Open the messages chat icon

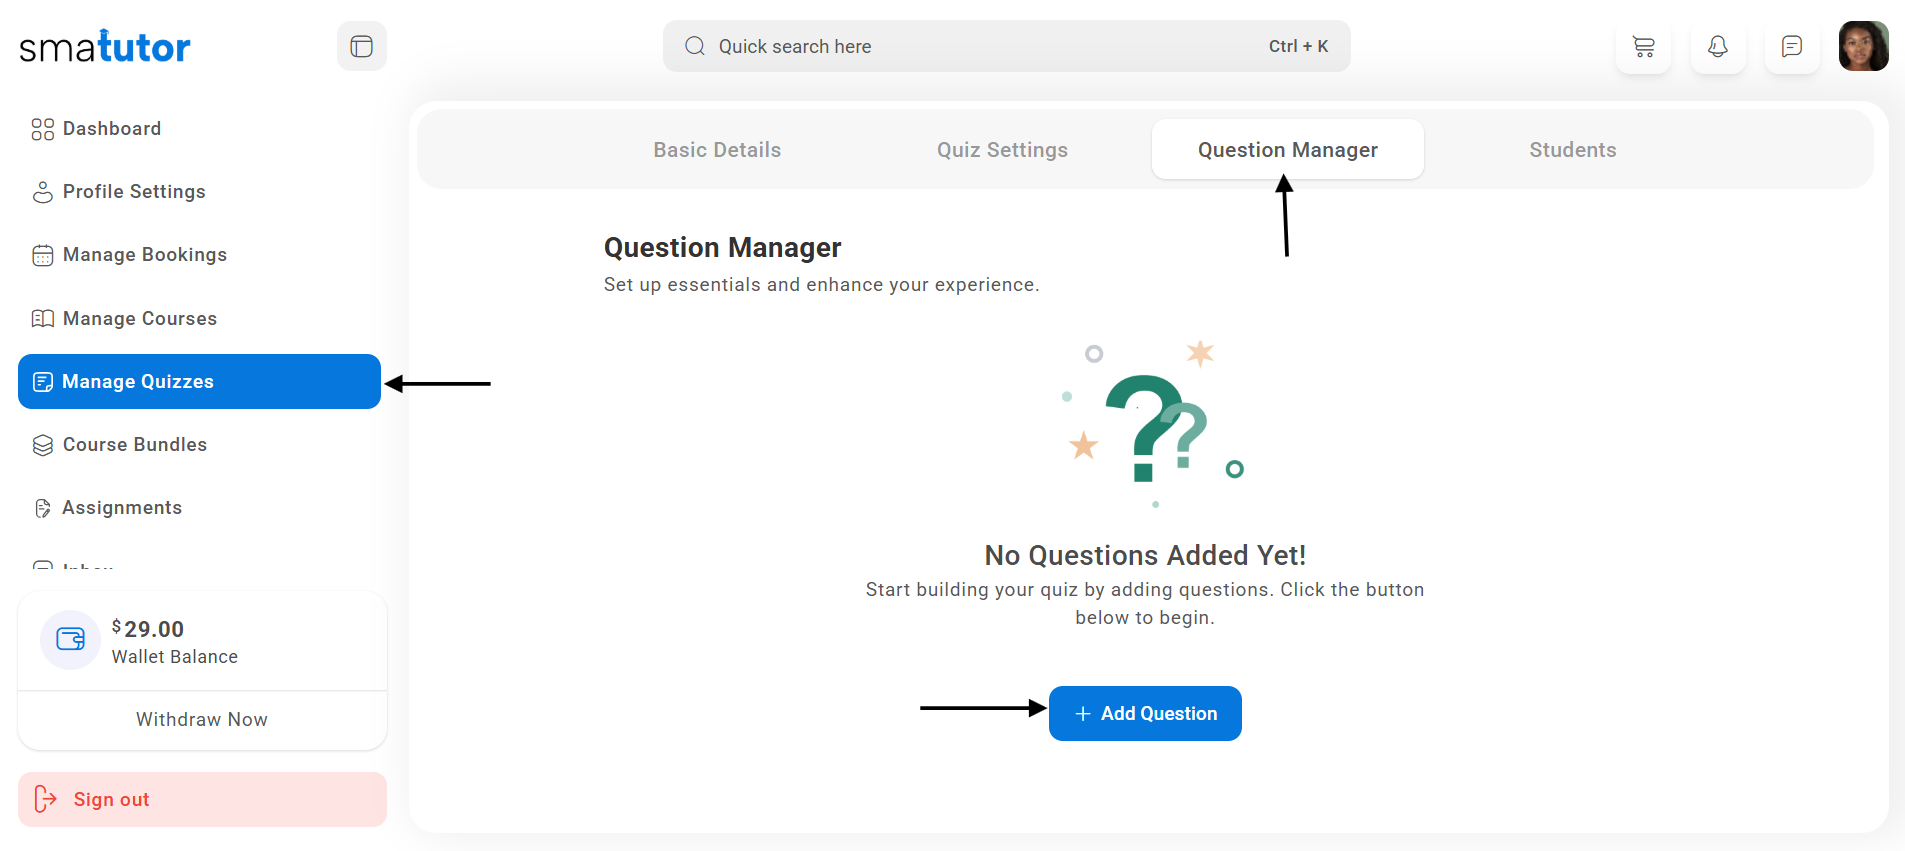(x=1791, y=47)
